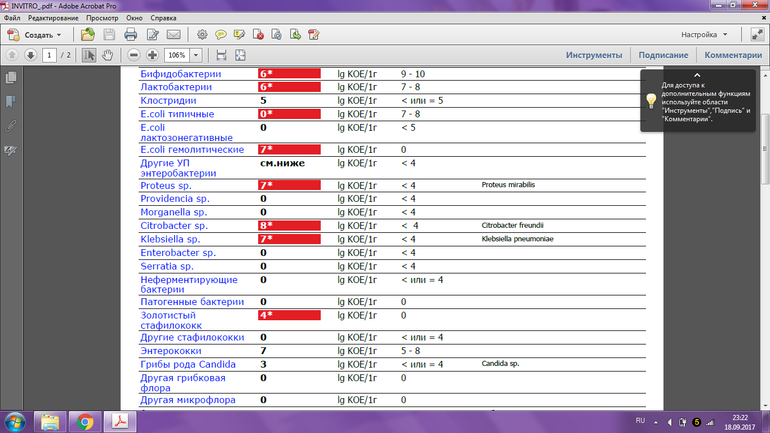Click the page number input field
Viewport: 770px width, 433px height.
[x=50, y=55]
